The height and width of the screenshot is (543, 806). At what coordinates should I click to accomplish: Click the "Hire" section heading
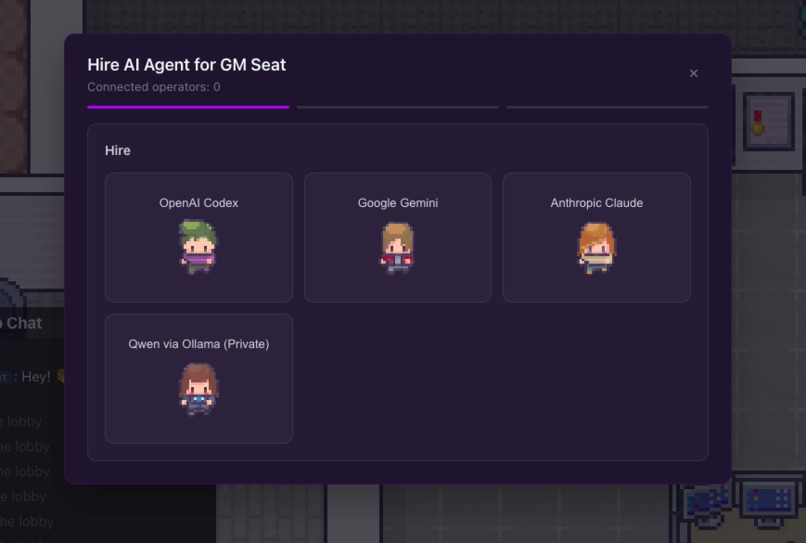[x=118, y=151]
